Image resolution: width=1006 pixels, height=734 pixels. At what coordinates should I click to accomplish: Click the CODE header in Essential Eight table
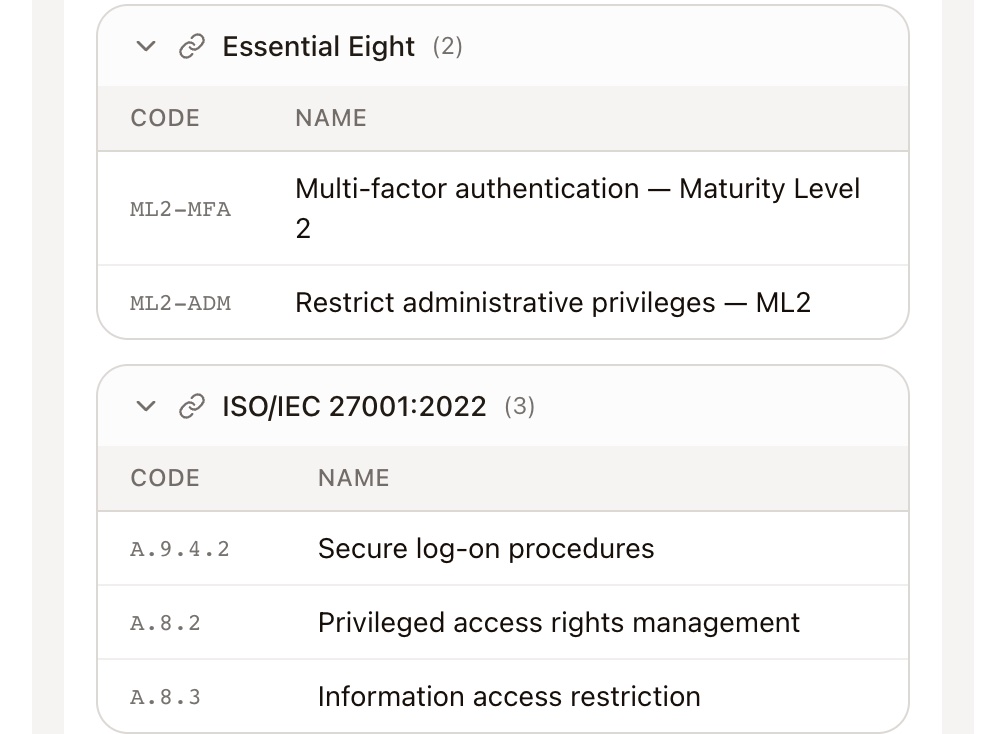[165, 118]
